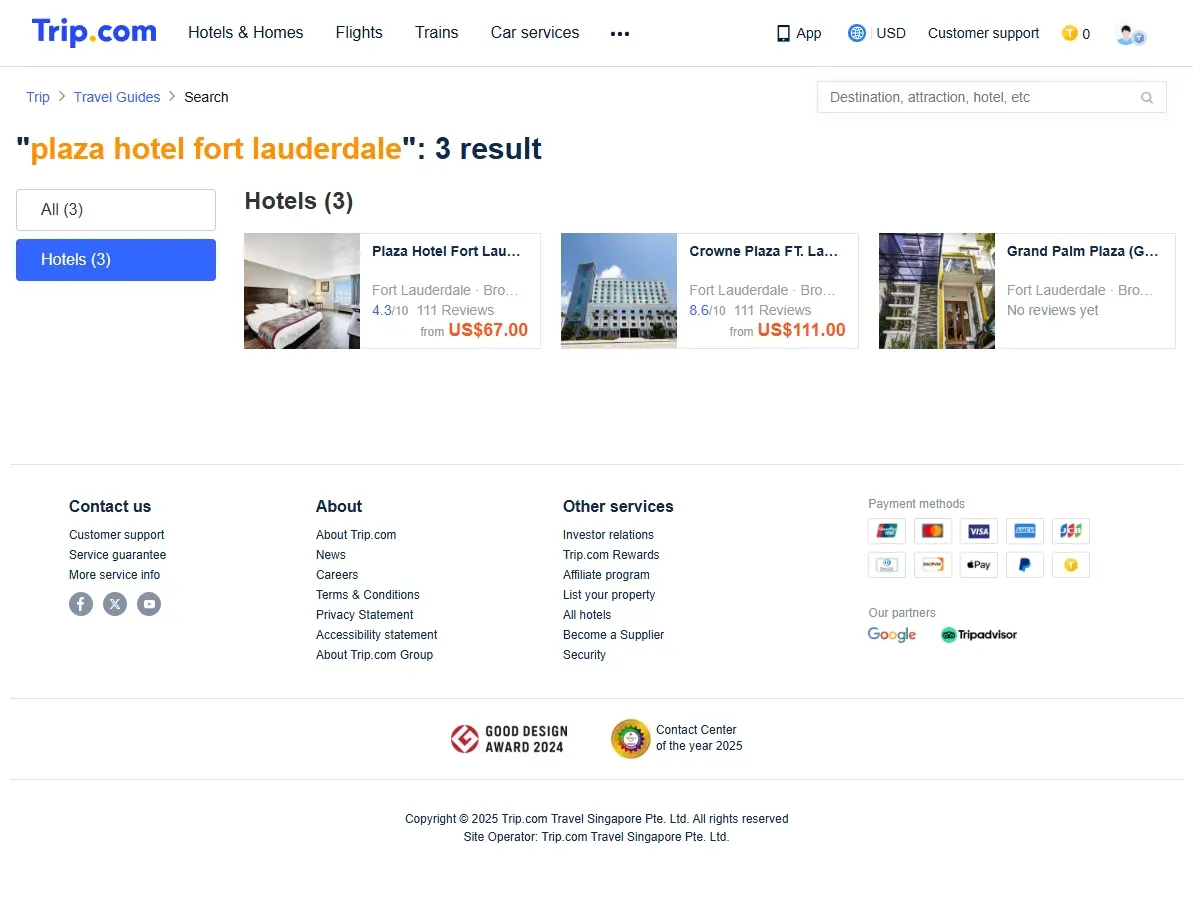Click the Trip.com logo
This screenshot has height=921, width=1193.
[94, 32]
